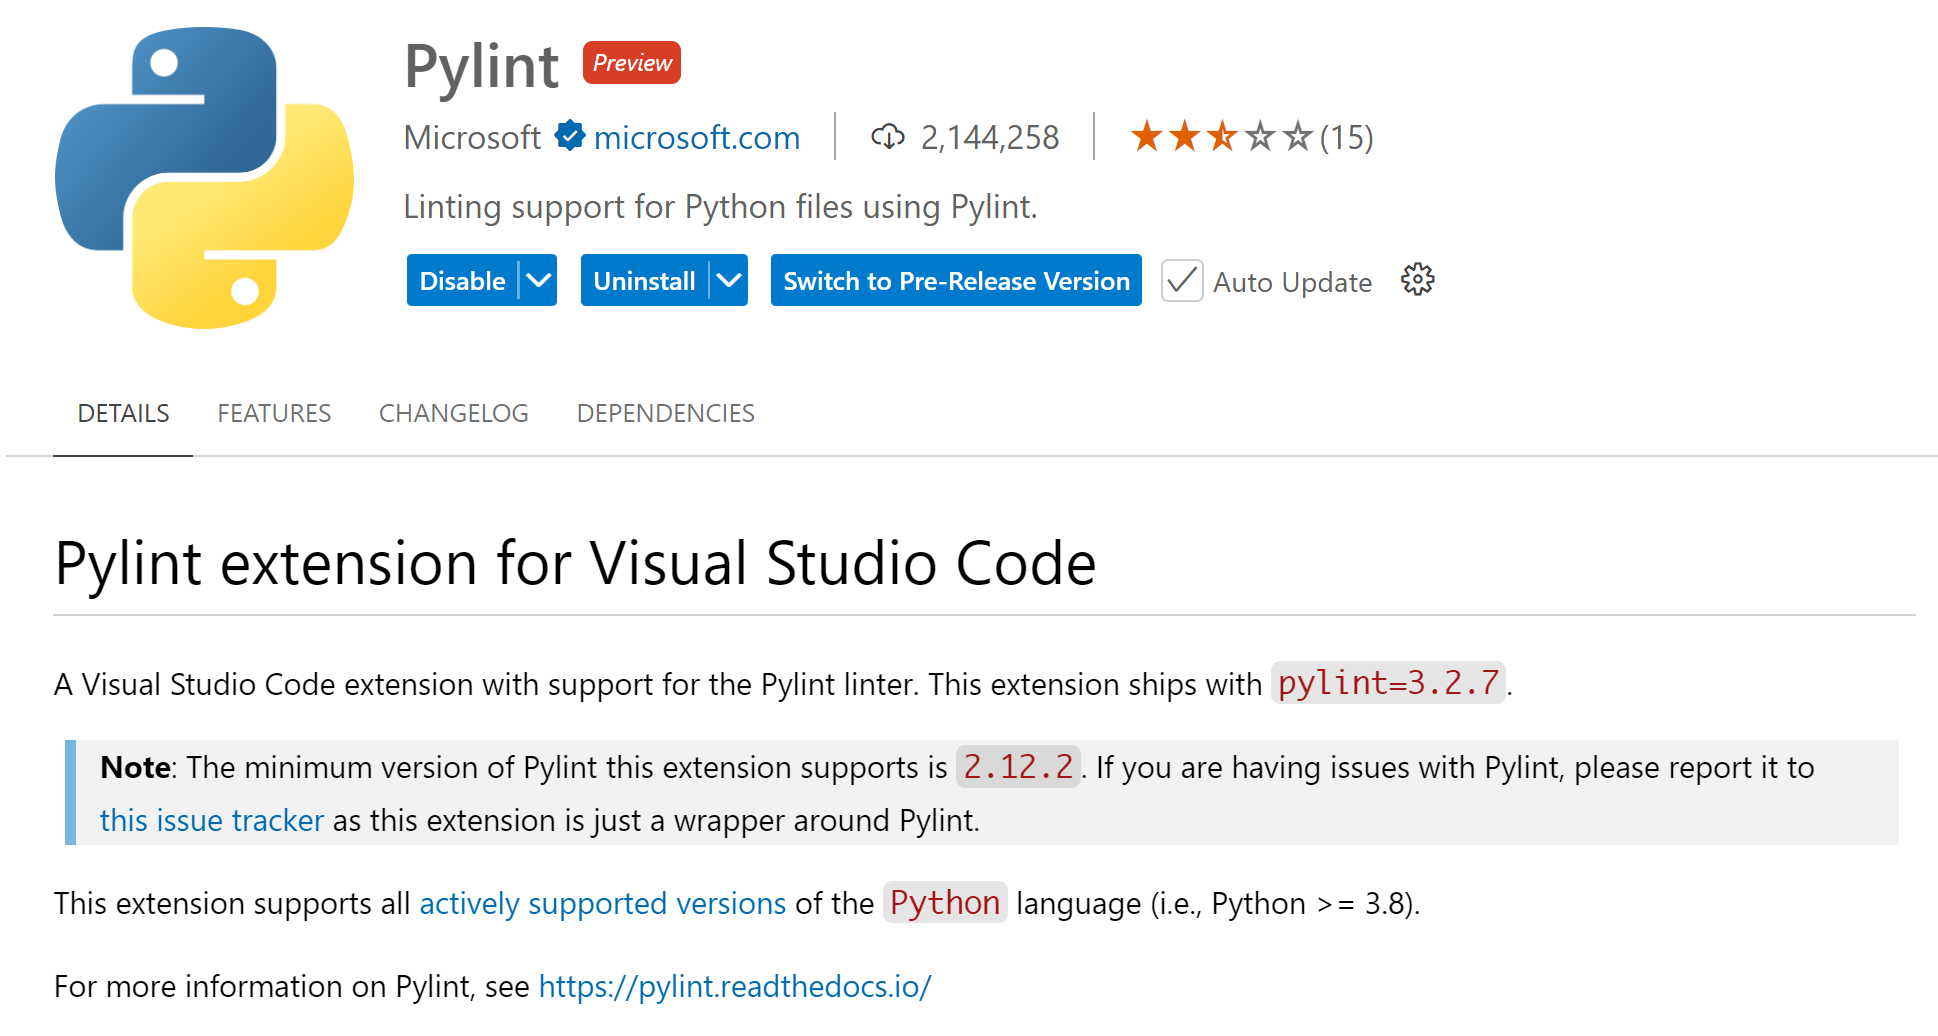The height and width of the screenshot is (1036, 1938).
Task: Open the Changelog tab
Action: (x=453, y=413)
